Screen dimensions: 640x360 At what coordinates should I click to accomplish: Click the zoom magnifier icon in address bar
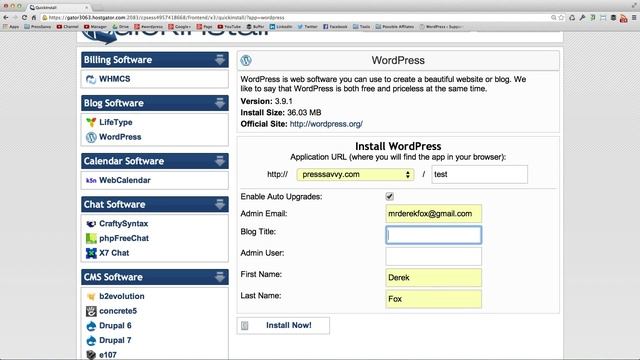pyautogui.click(x=553, y=18)
